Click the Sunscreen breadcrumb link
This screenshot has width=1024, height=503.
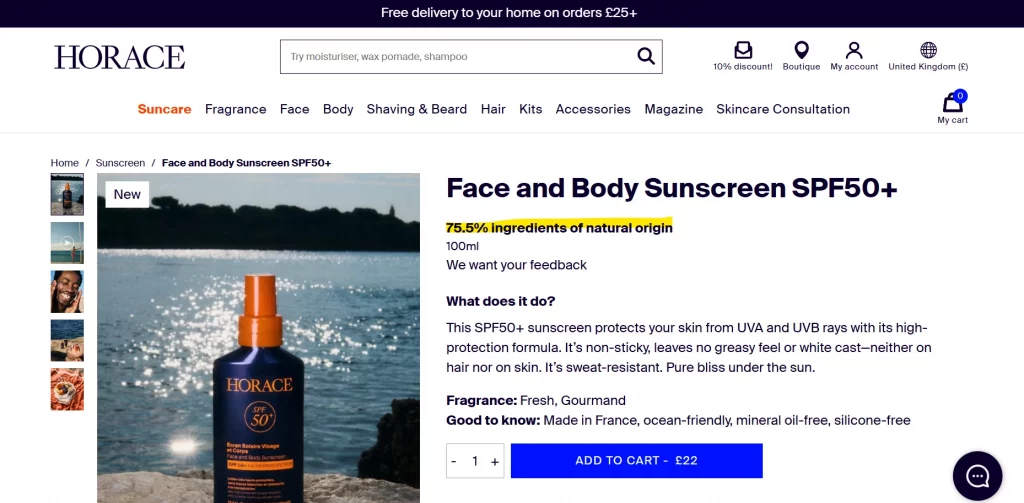(x=120, y=163)
